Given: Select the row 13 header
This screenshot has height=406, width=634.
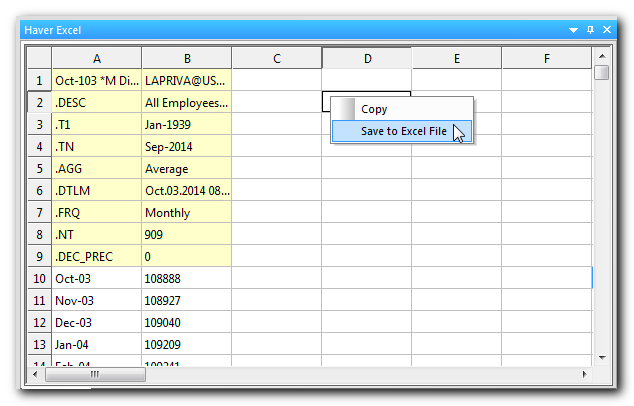Looking at the screenshot, I should 39,345.
